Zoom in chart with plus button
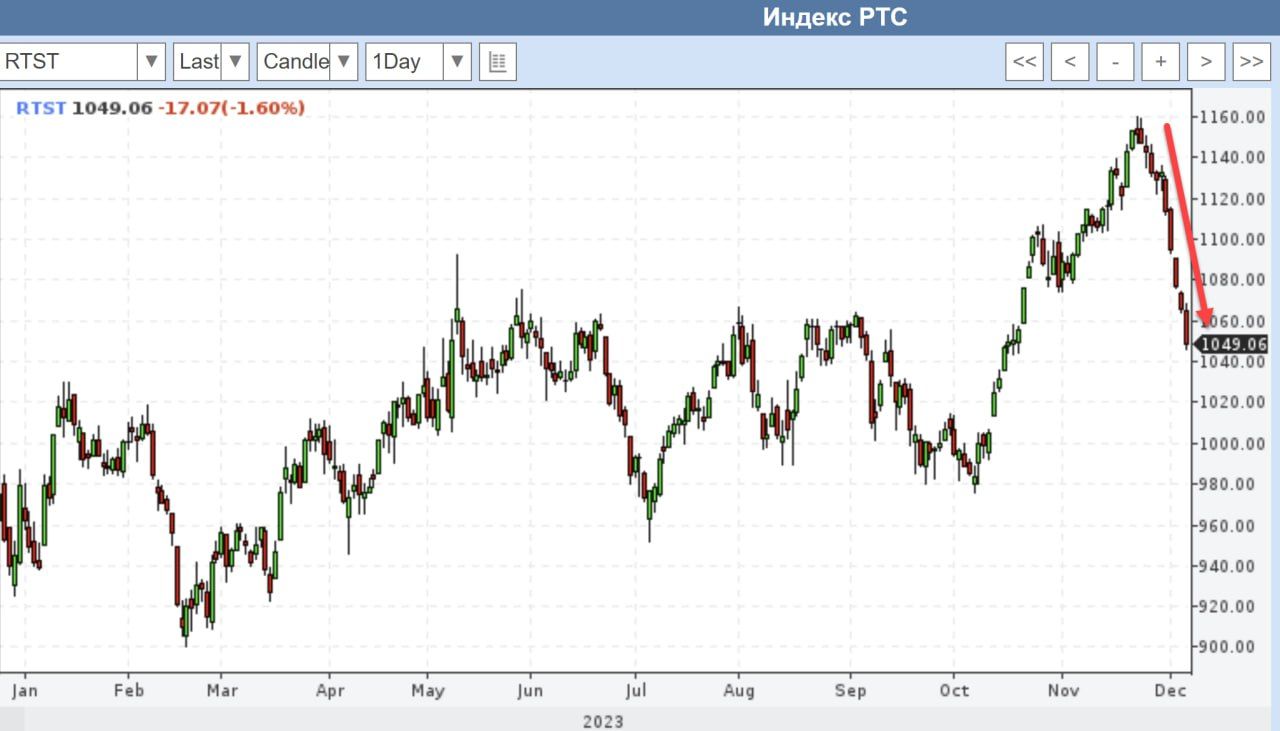 [1160, 61]
